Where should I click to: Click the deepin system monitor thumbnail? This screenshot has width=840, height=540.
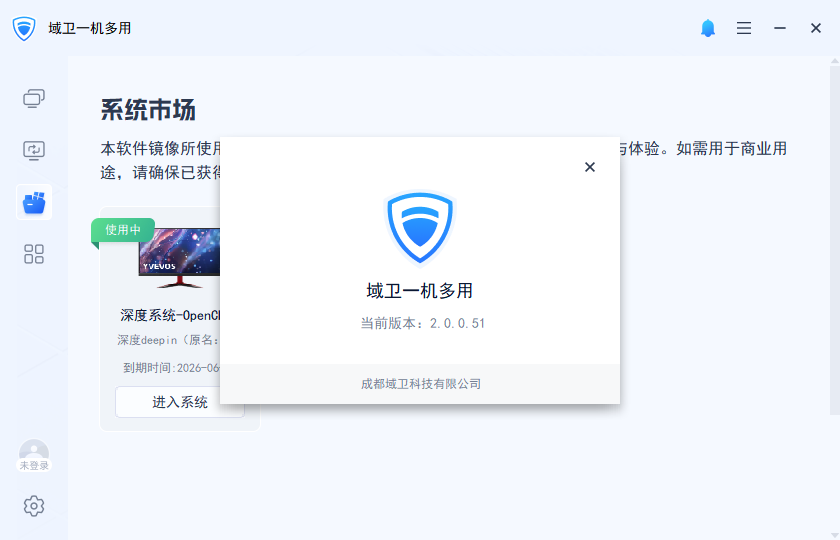[179, 258]
